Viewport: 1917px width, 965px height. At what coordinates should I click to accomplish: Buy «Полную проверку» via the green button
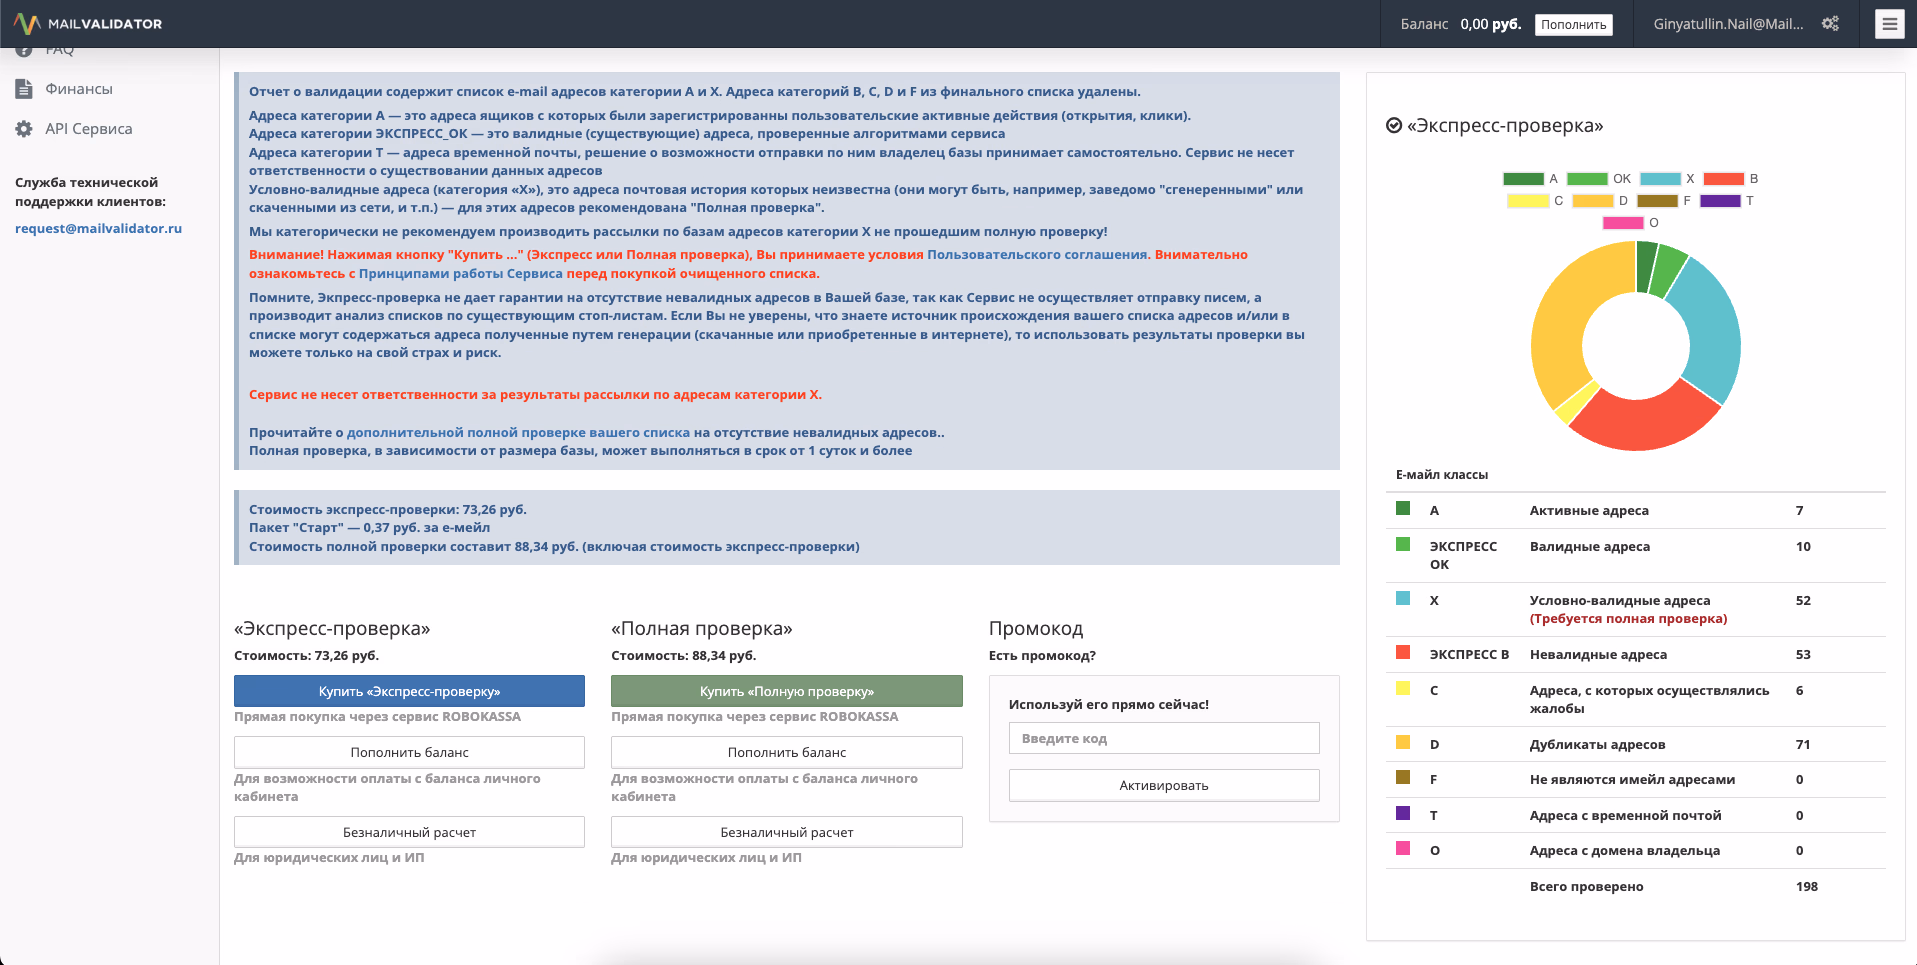click(786, 691)
